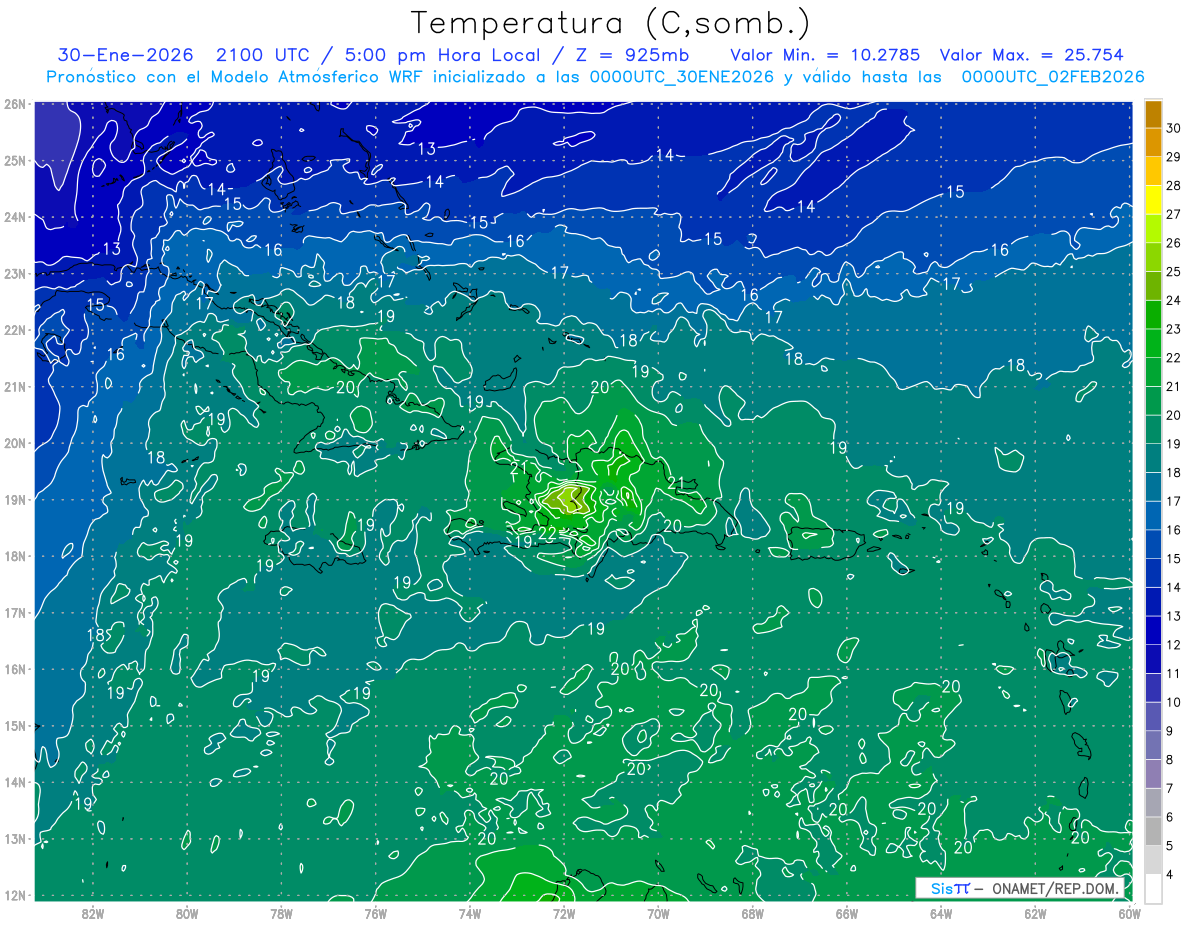Click the legend label "4"
1200x927 pixels.
[x=1171, y=875]
